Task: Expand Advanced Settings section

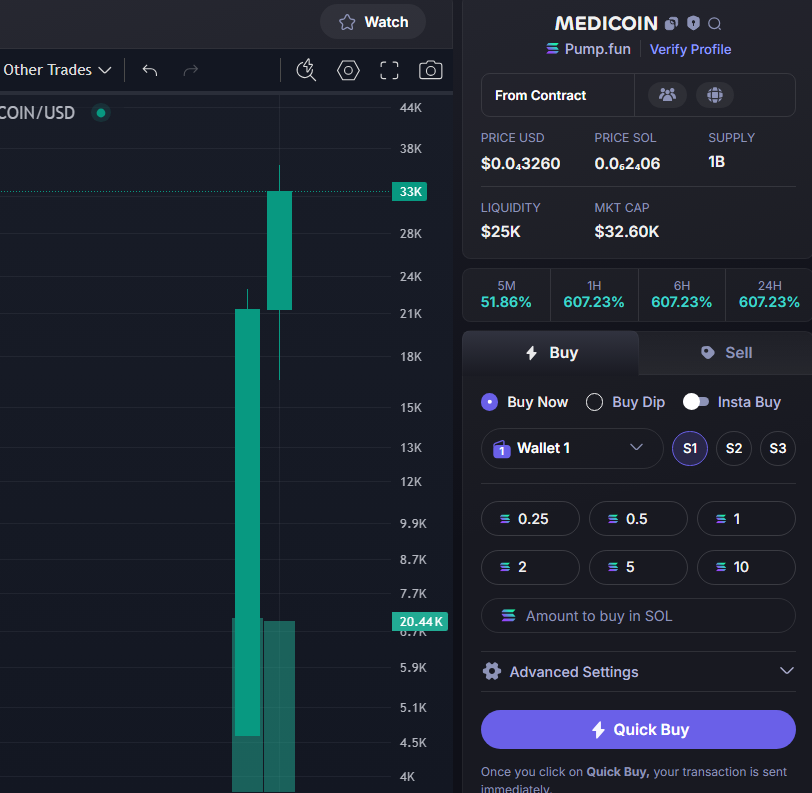Action: pos(638,672)
